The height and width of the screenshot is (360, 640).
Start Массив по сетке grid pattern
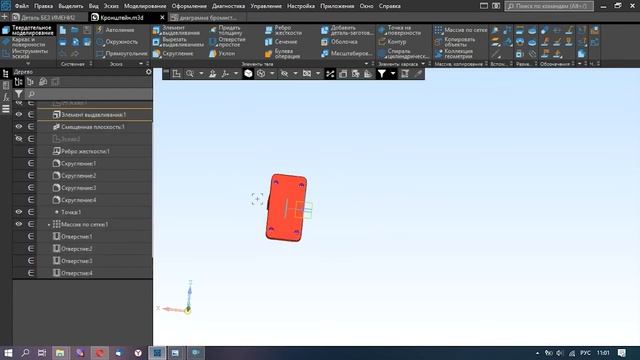pos(461,30)
